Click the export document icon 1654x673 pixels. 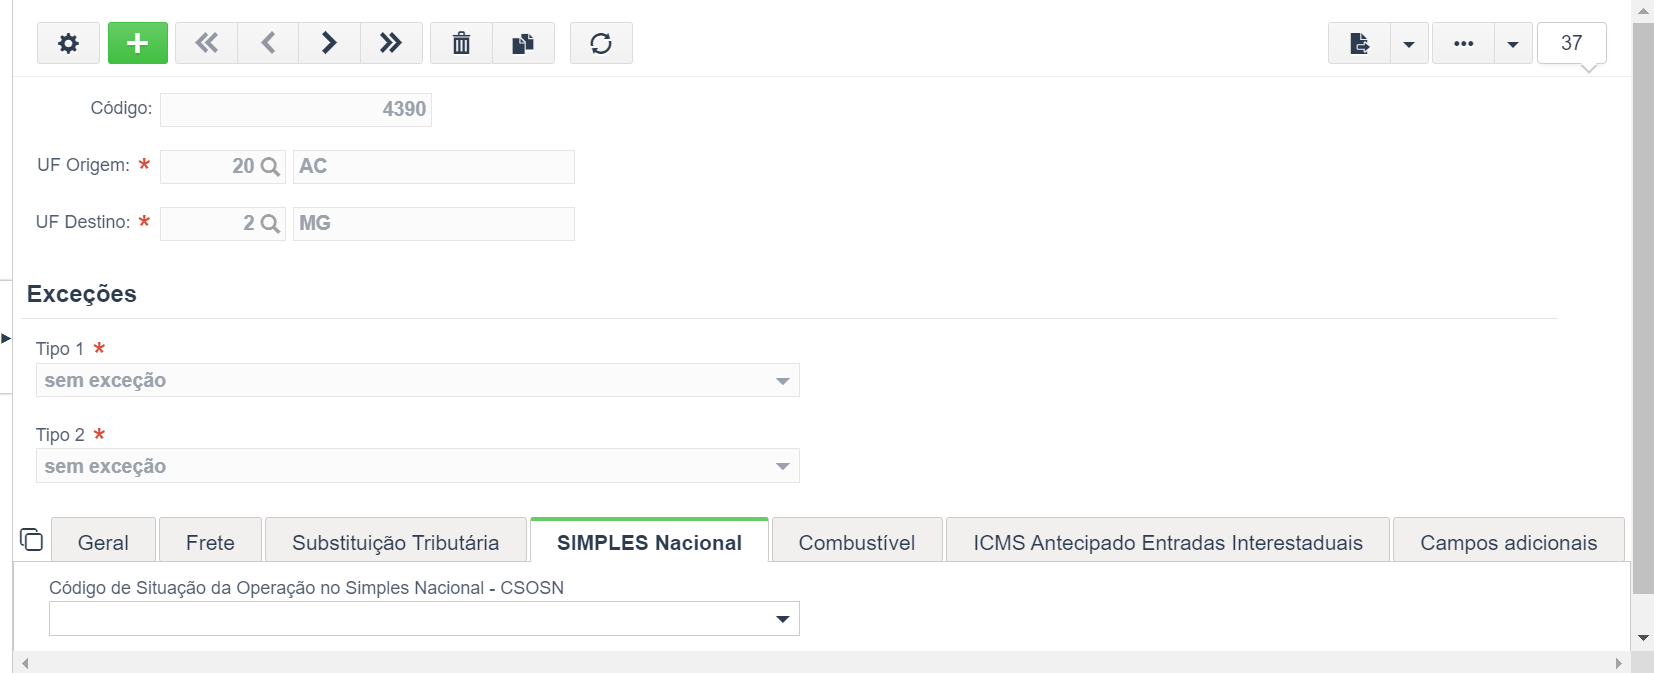click(1359, 43)
